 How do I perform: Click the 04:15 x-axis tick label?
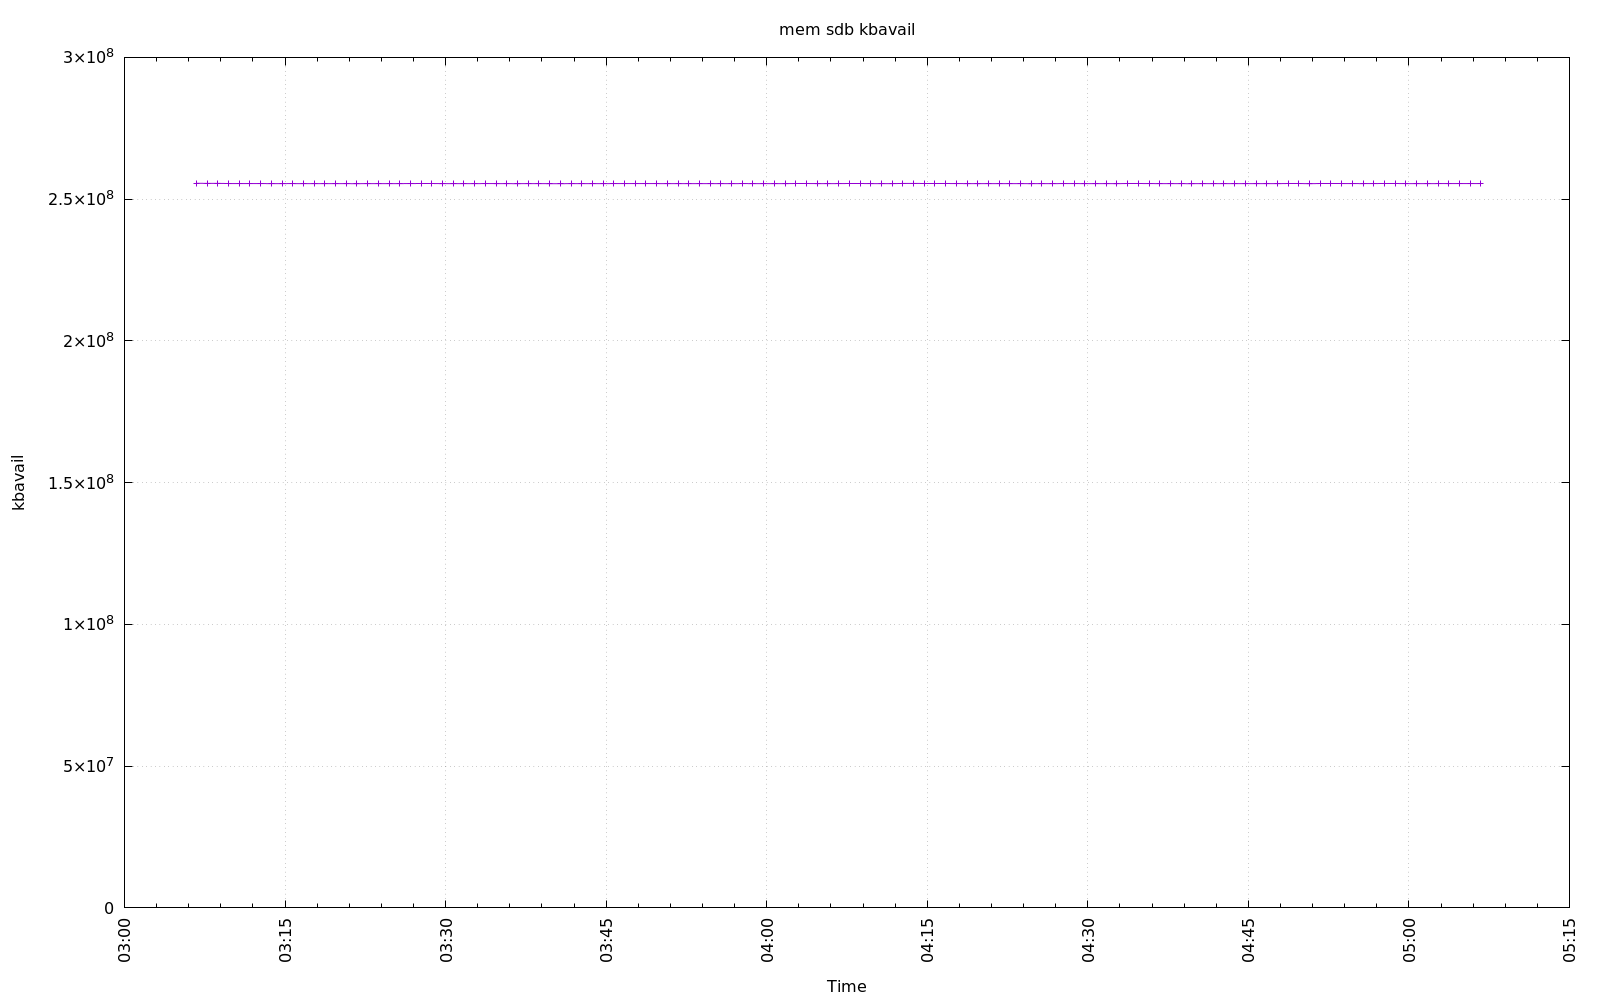927,941
